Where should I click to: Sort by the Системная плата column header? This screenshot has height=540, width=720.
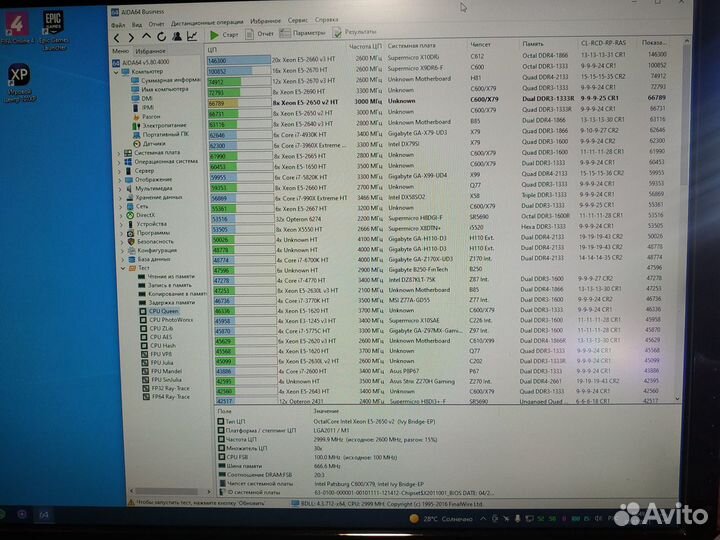[412, 45]
